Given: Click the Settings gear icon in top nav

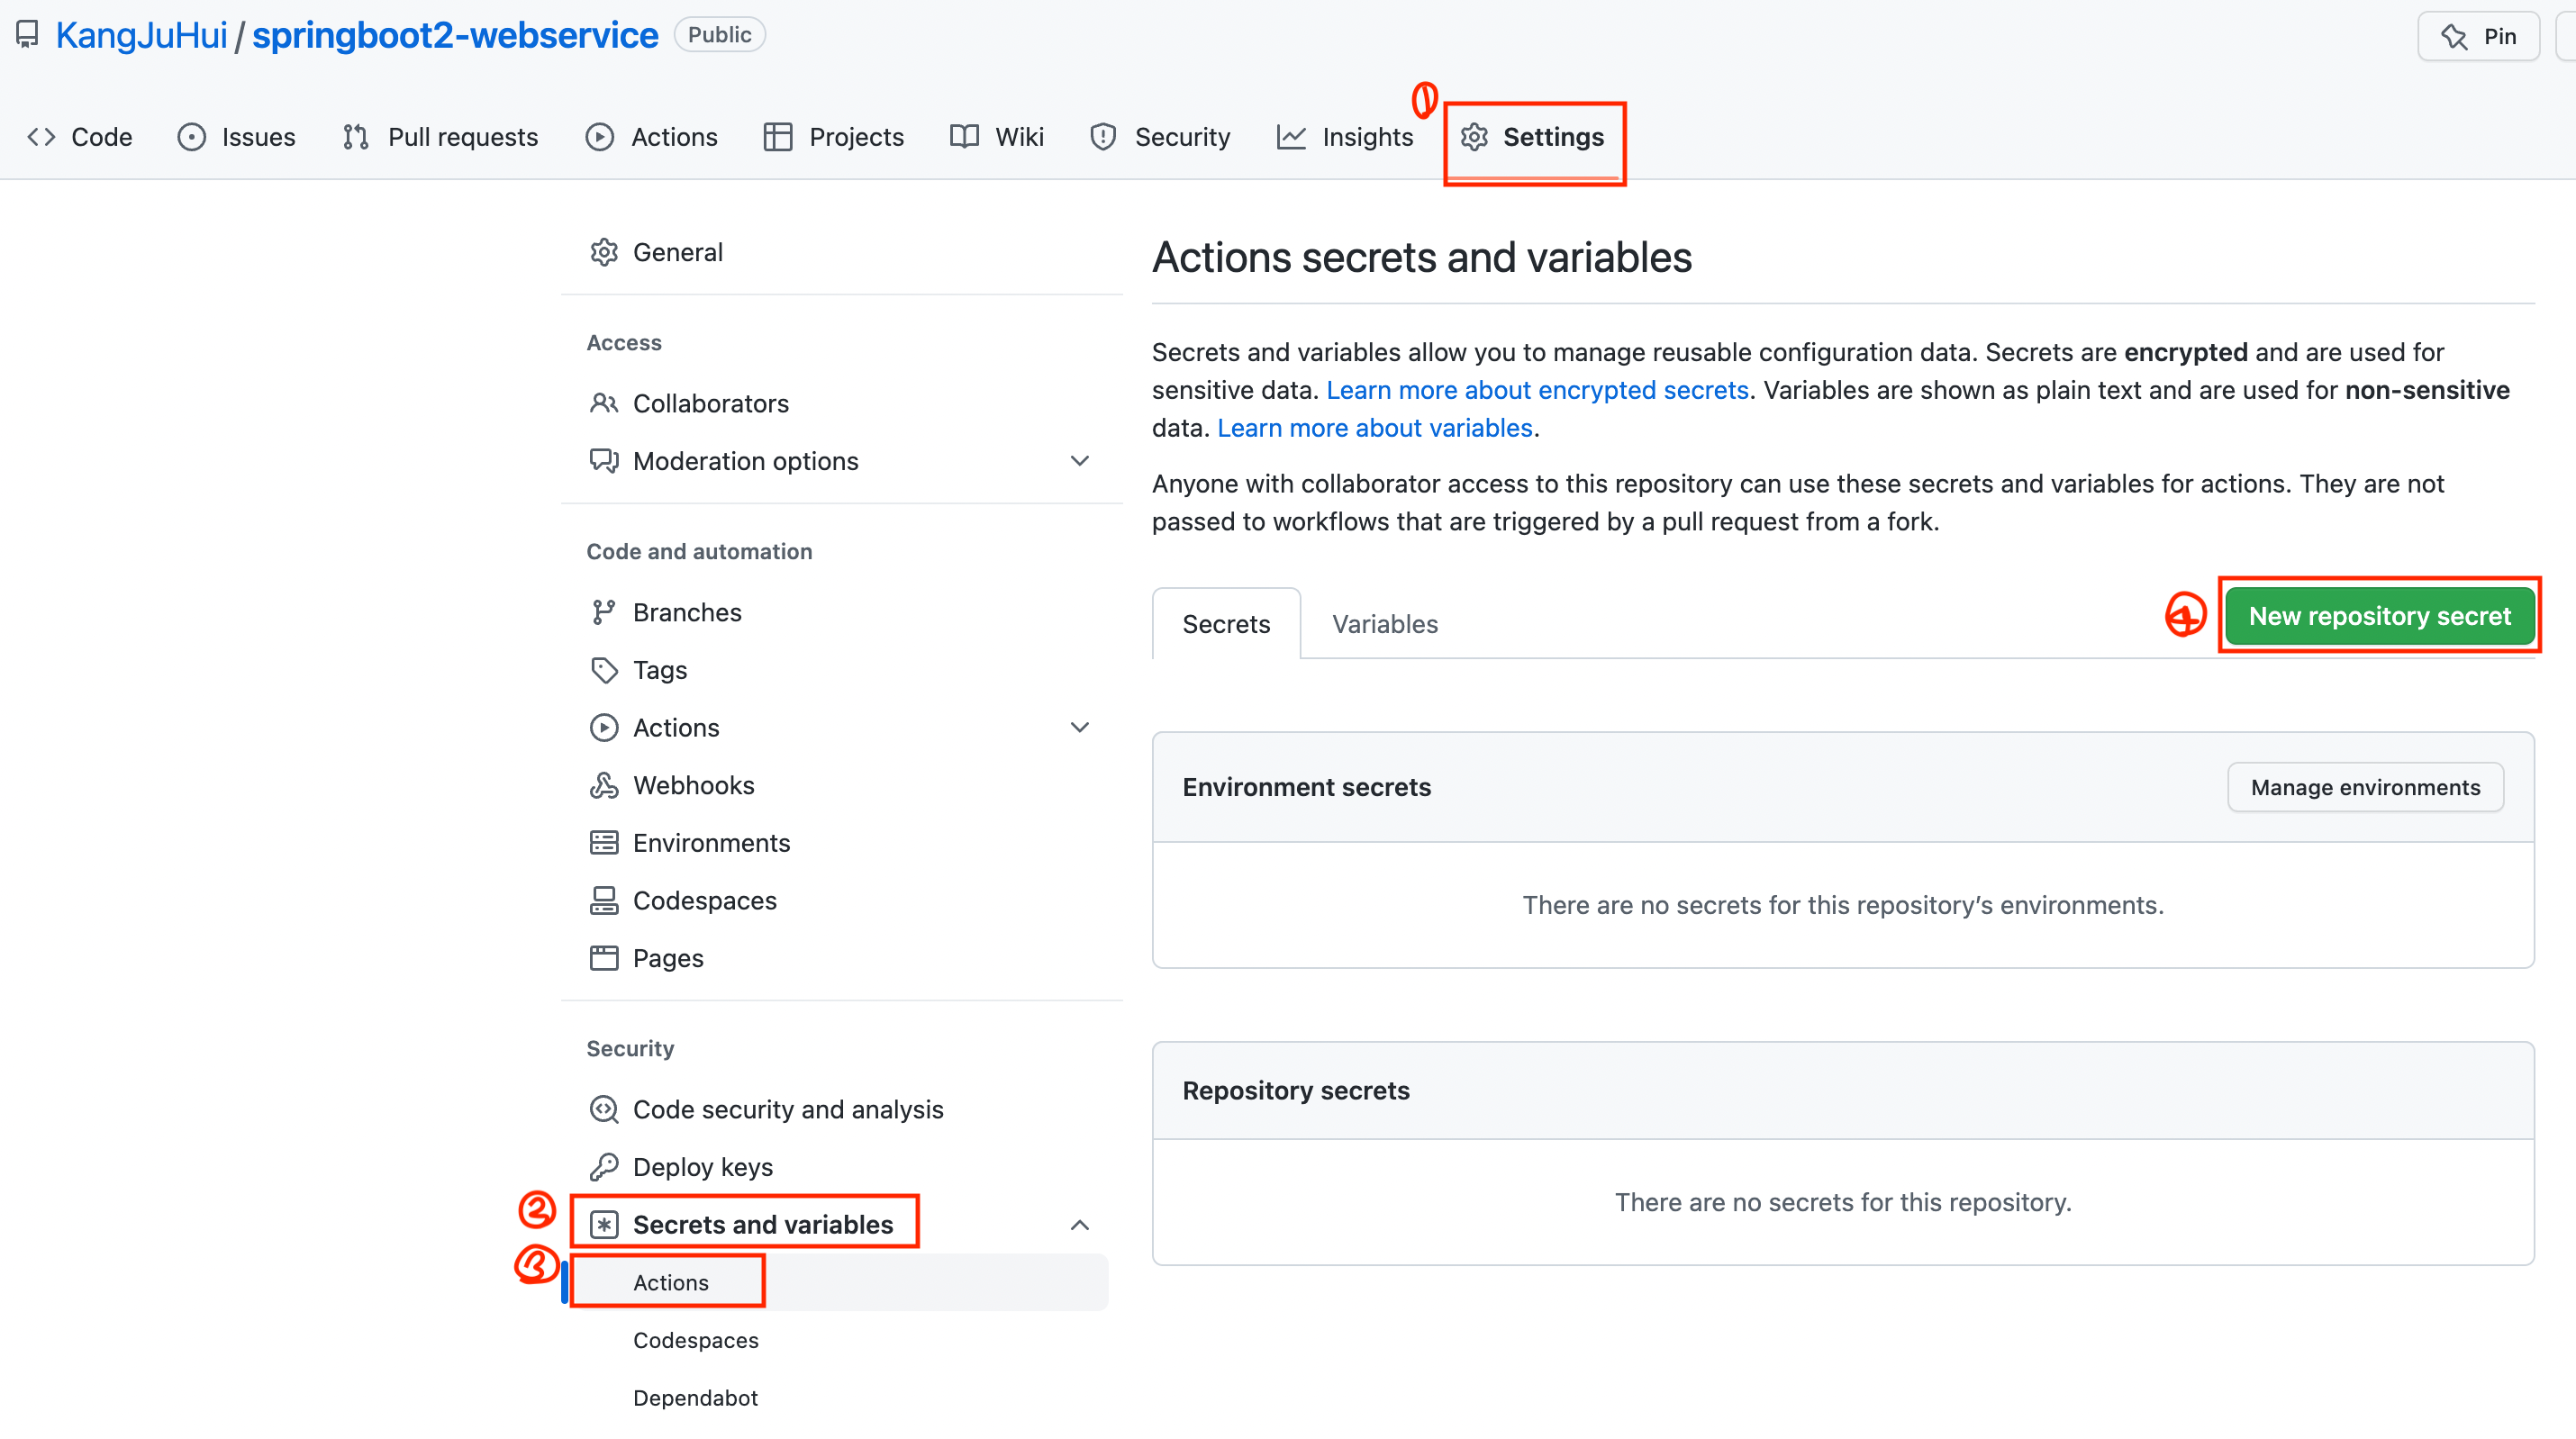Looking at the screenshot, I should click(x=1474, y=137).
